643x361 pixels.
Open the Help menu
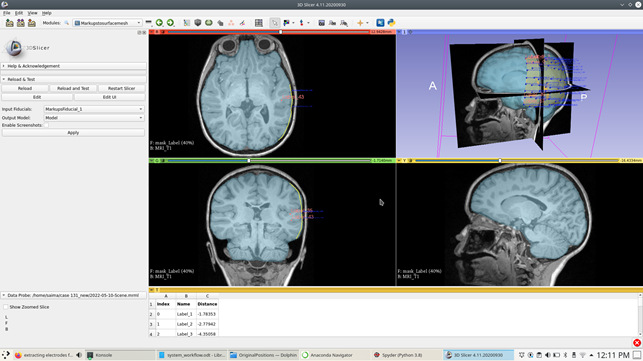point(47,13)
